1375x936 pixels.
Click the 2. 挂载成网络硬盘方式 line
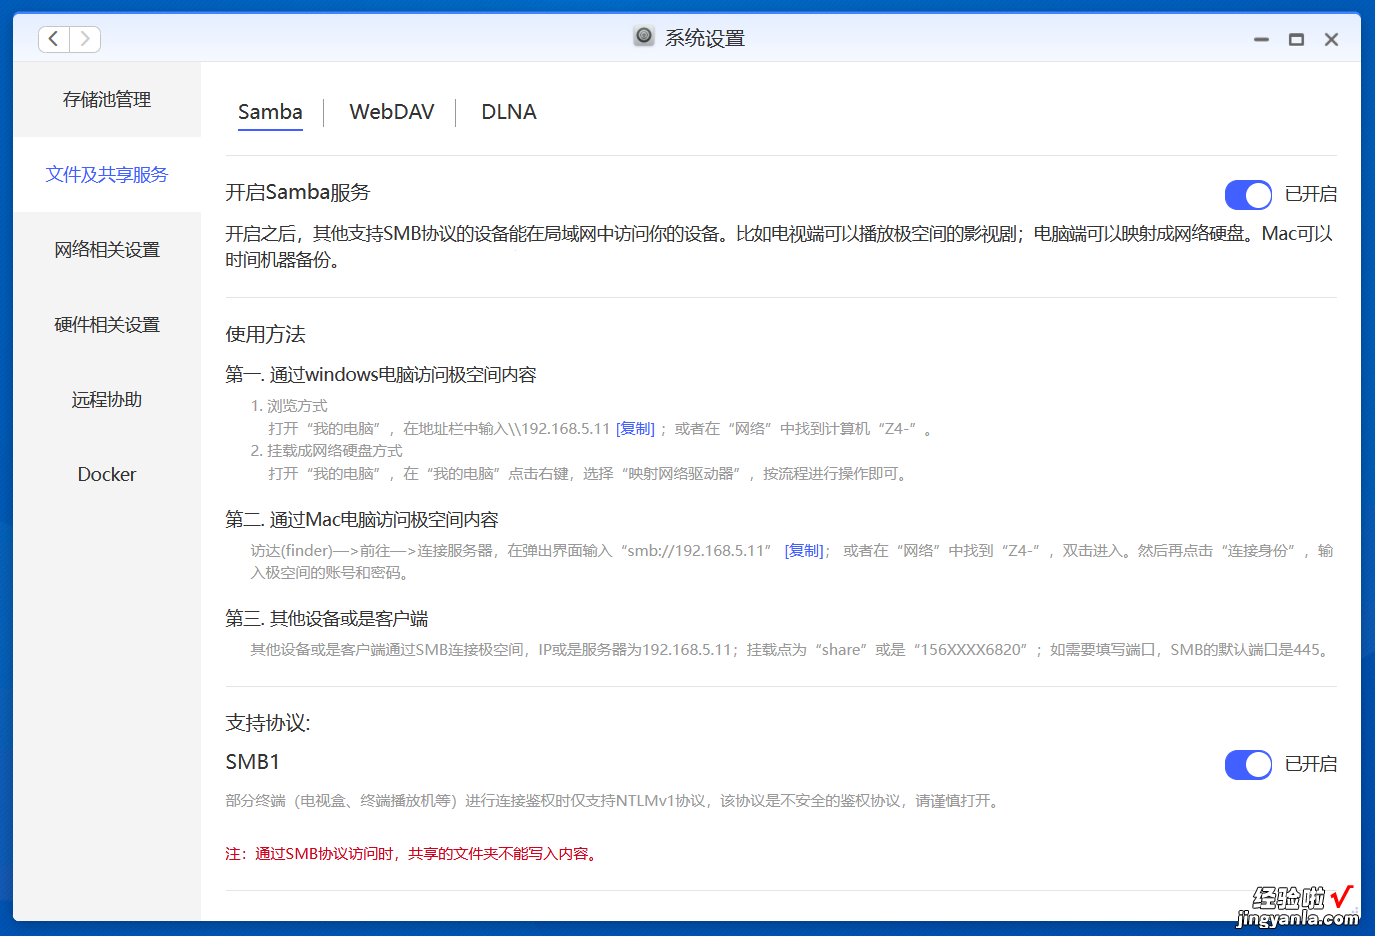326,450
